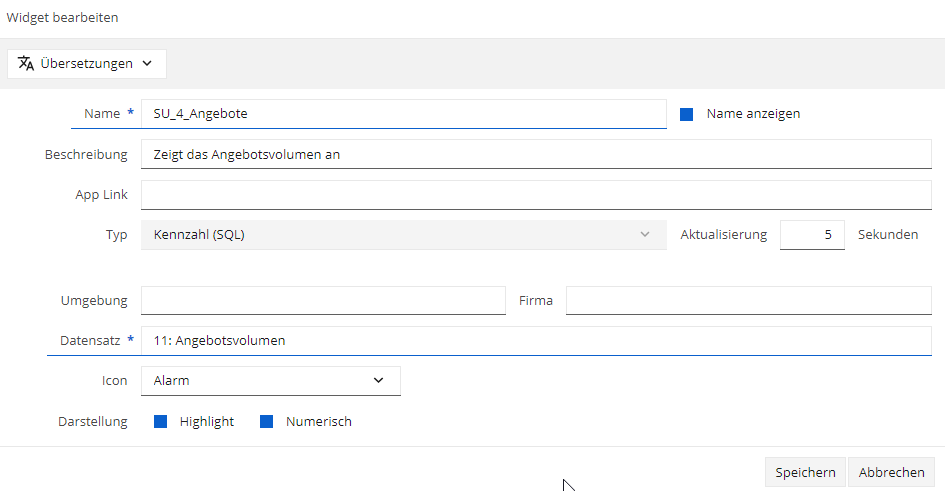
Task: Click the Alarm icon selection text
Action: (171, 380)
